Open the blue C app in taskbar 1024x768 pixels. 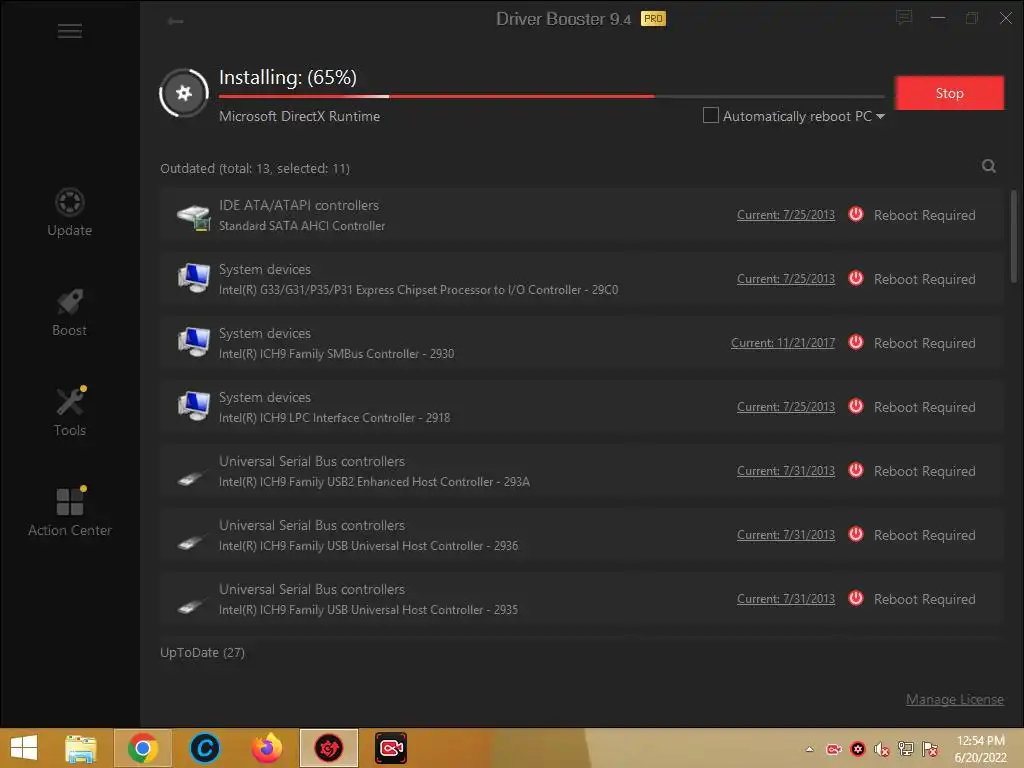coord(204,748)
